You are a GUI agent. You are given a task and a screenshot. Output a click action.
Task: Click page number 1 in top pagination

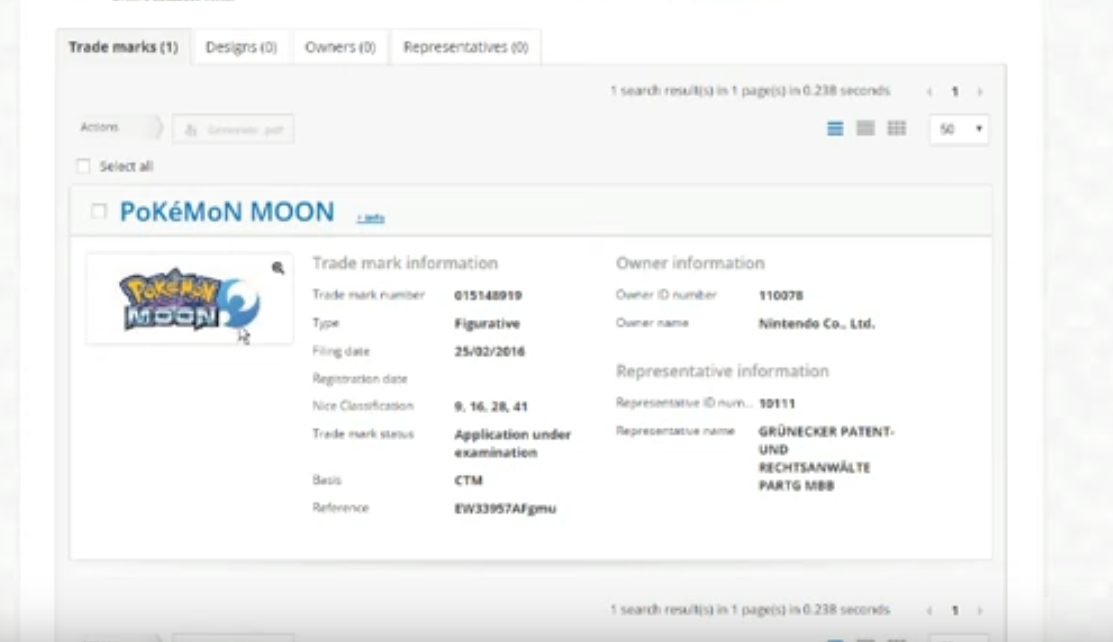click(x=955, y=91)
